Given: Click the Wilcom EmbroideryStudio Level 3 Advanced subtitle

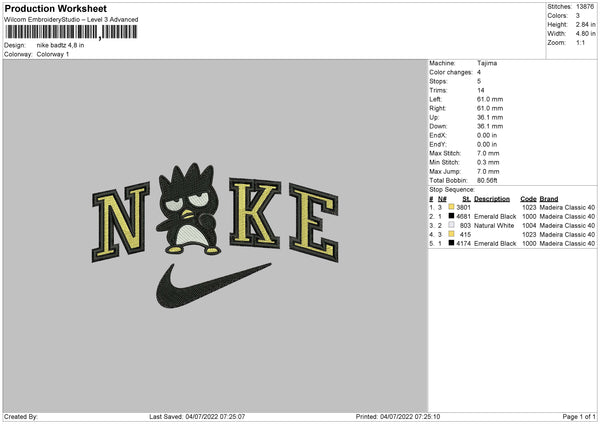Looking at the screenshot, I should tap(71, 20).
